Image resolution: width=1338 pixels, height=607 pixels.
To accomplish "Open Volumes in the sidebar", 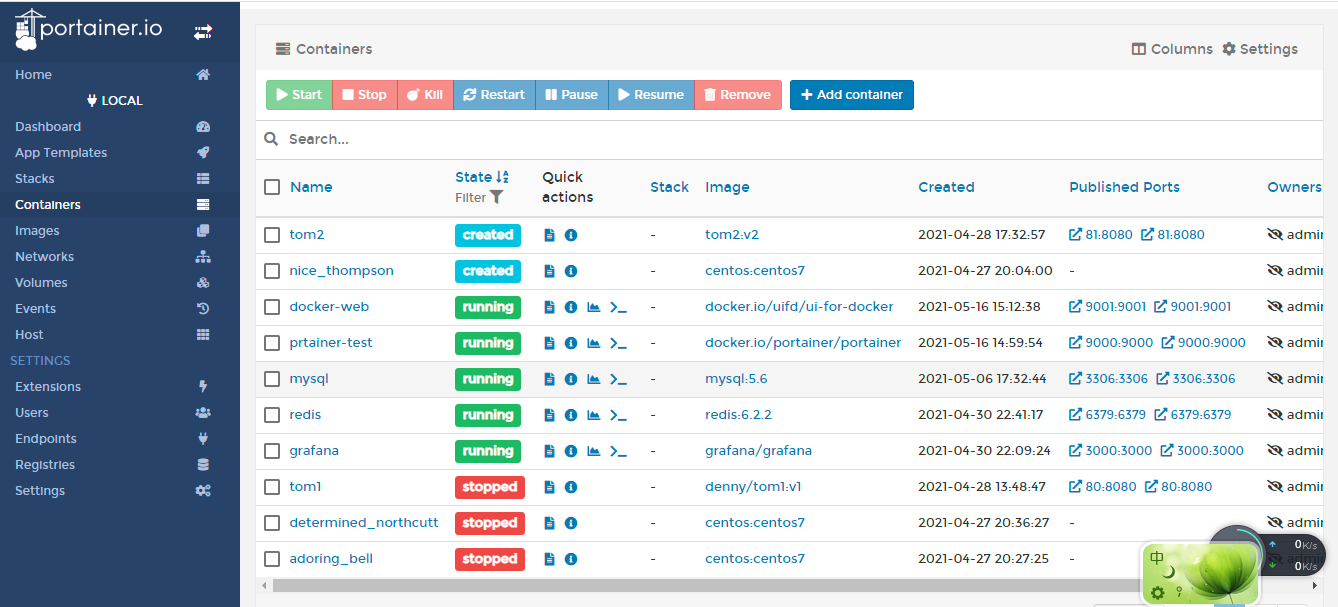I will pos(120,283).
